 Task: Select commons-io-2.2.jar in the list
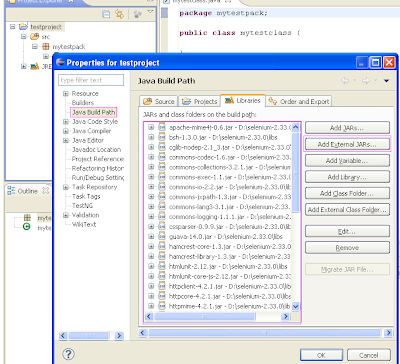[230, 187]
